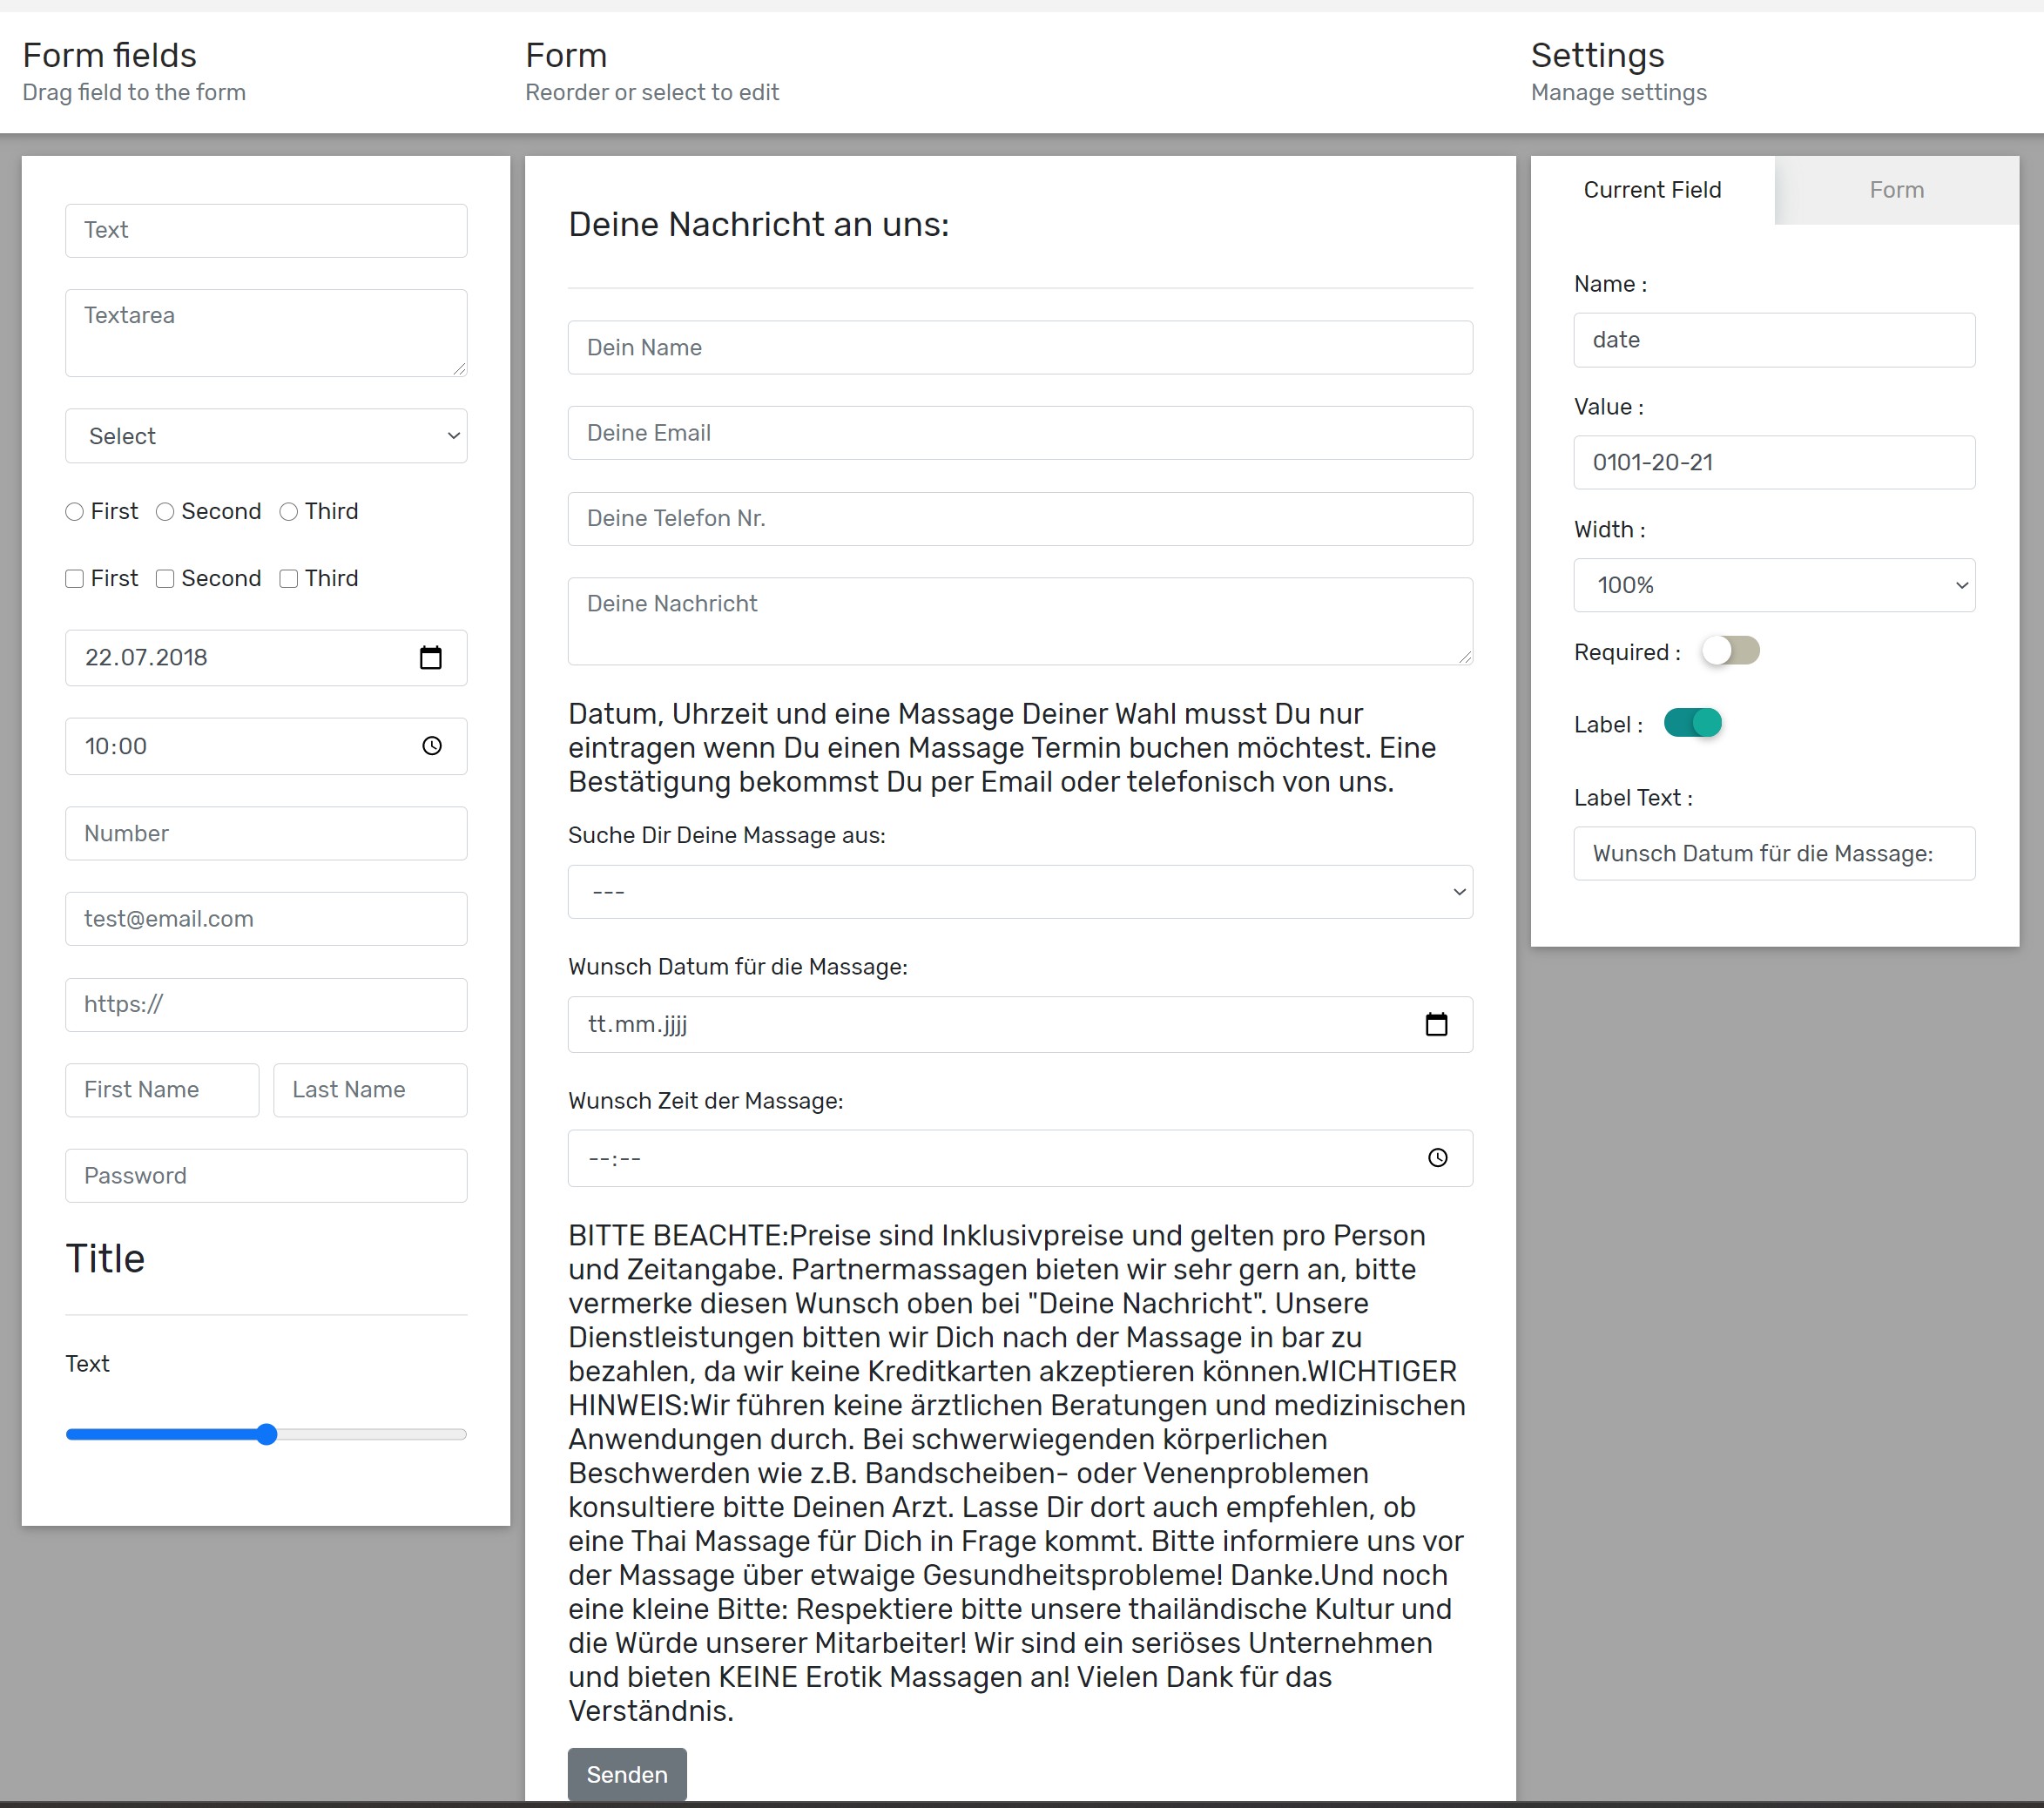
Task: Select the Current Field tab
Action: 1652,190
